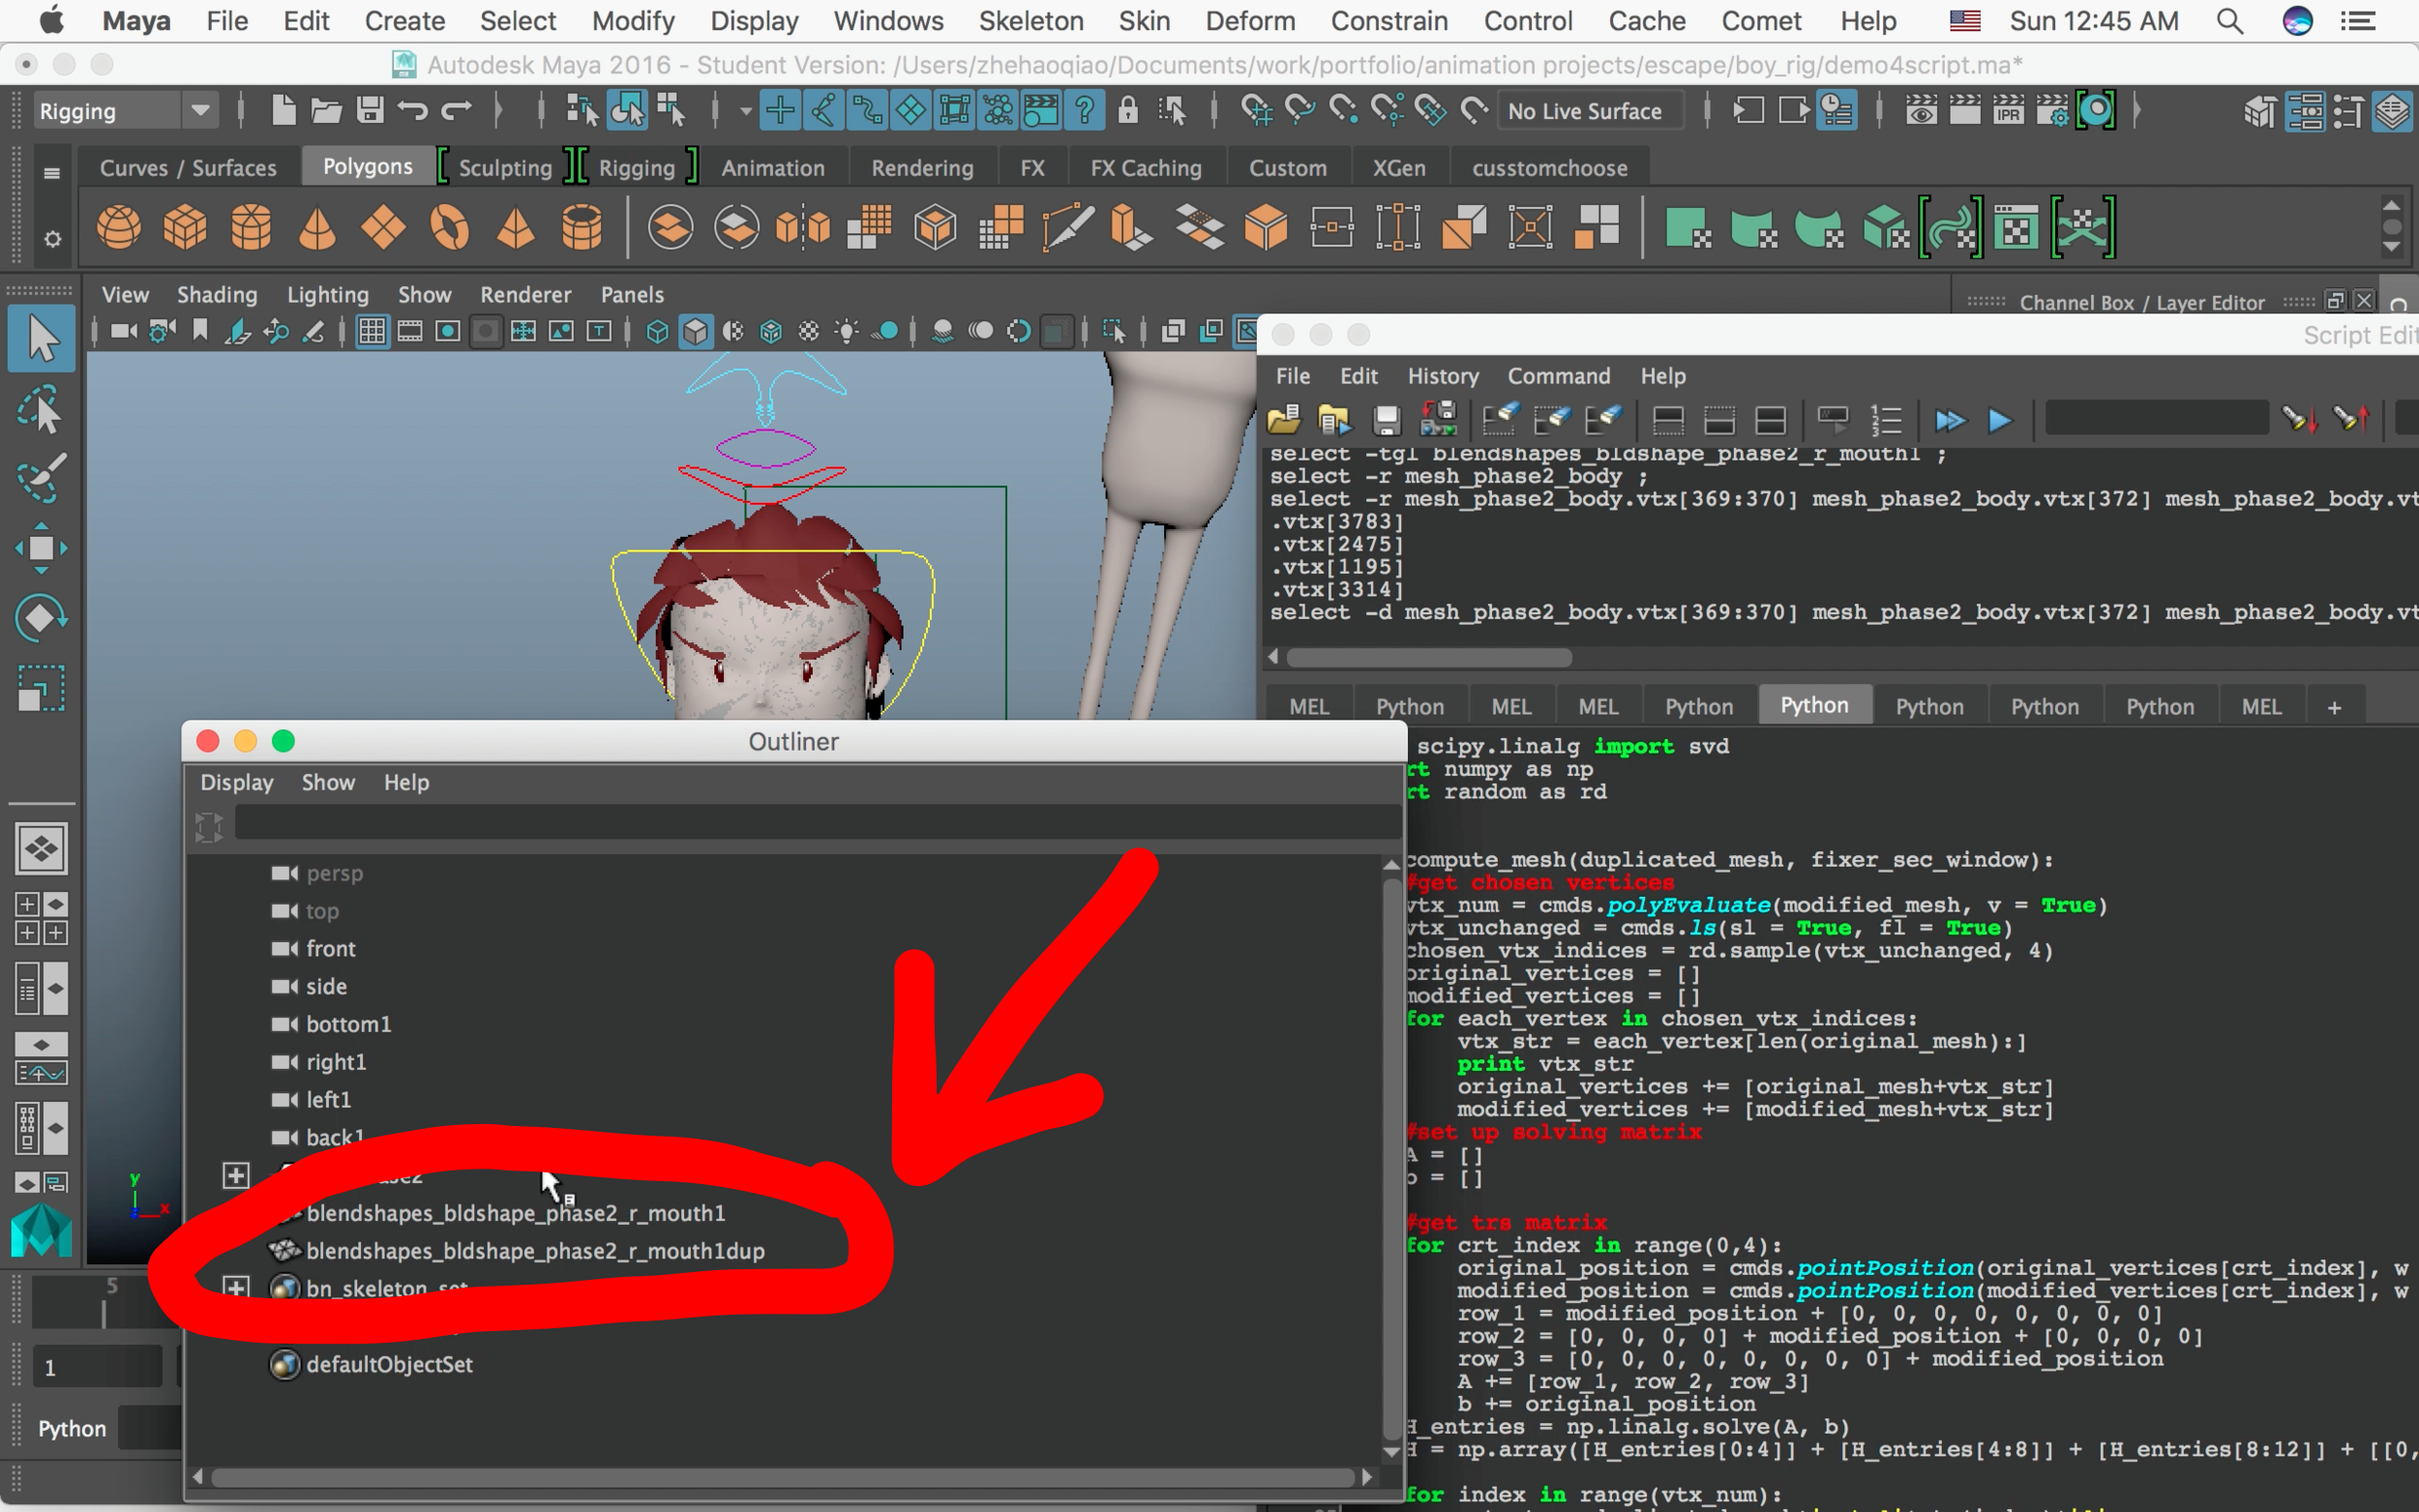Toggle snap to points icon
This screenshot has height=1512, width=2419.
pos(1343,110)
